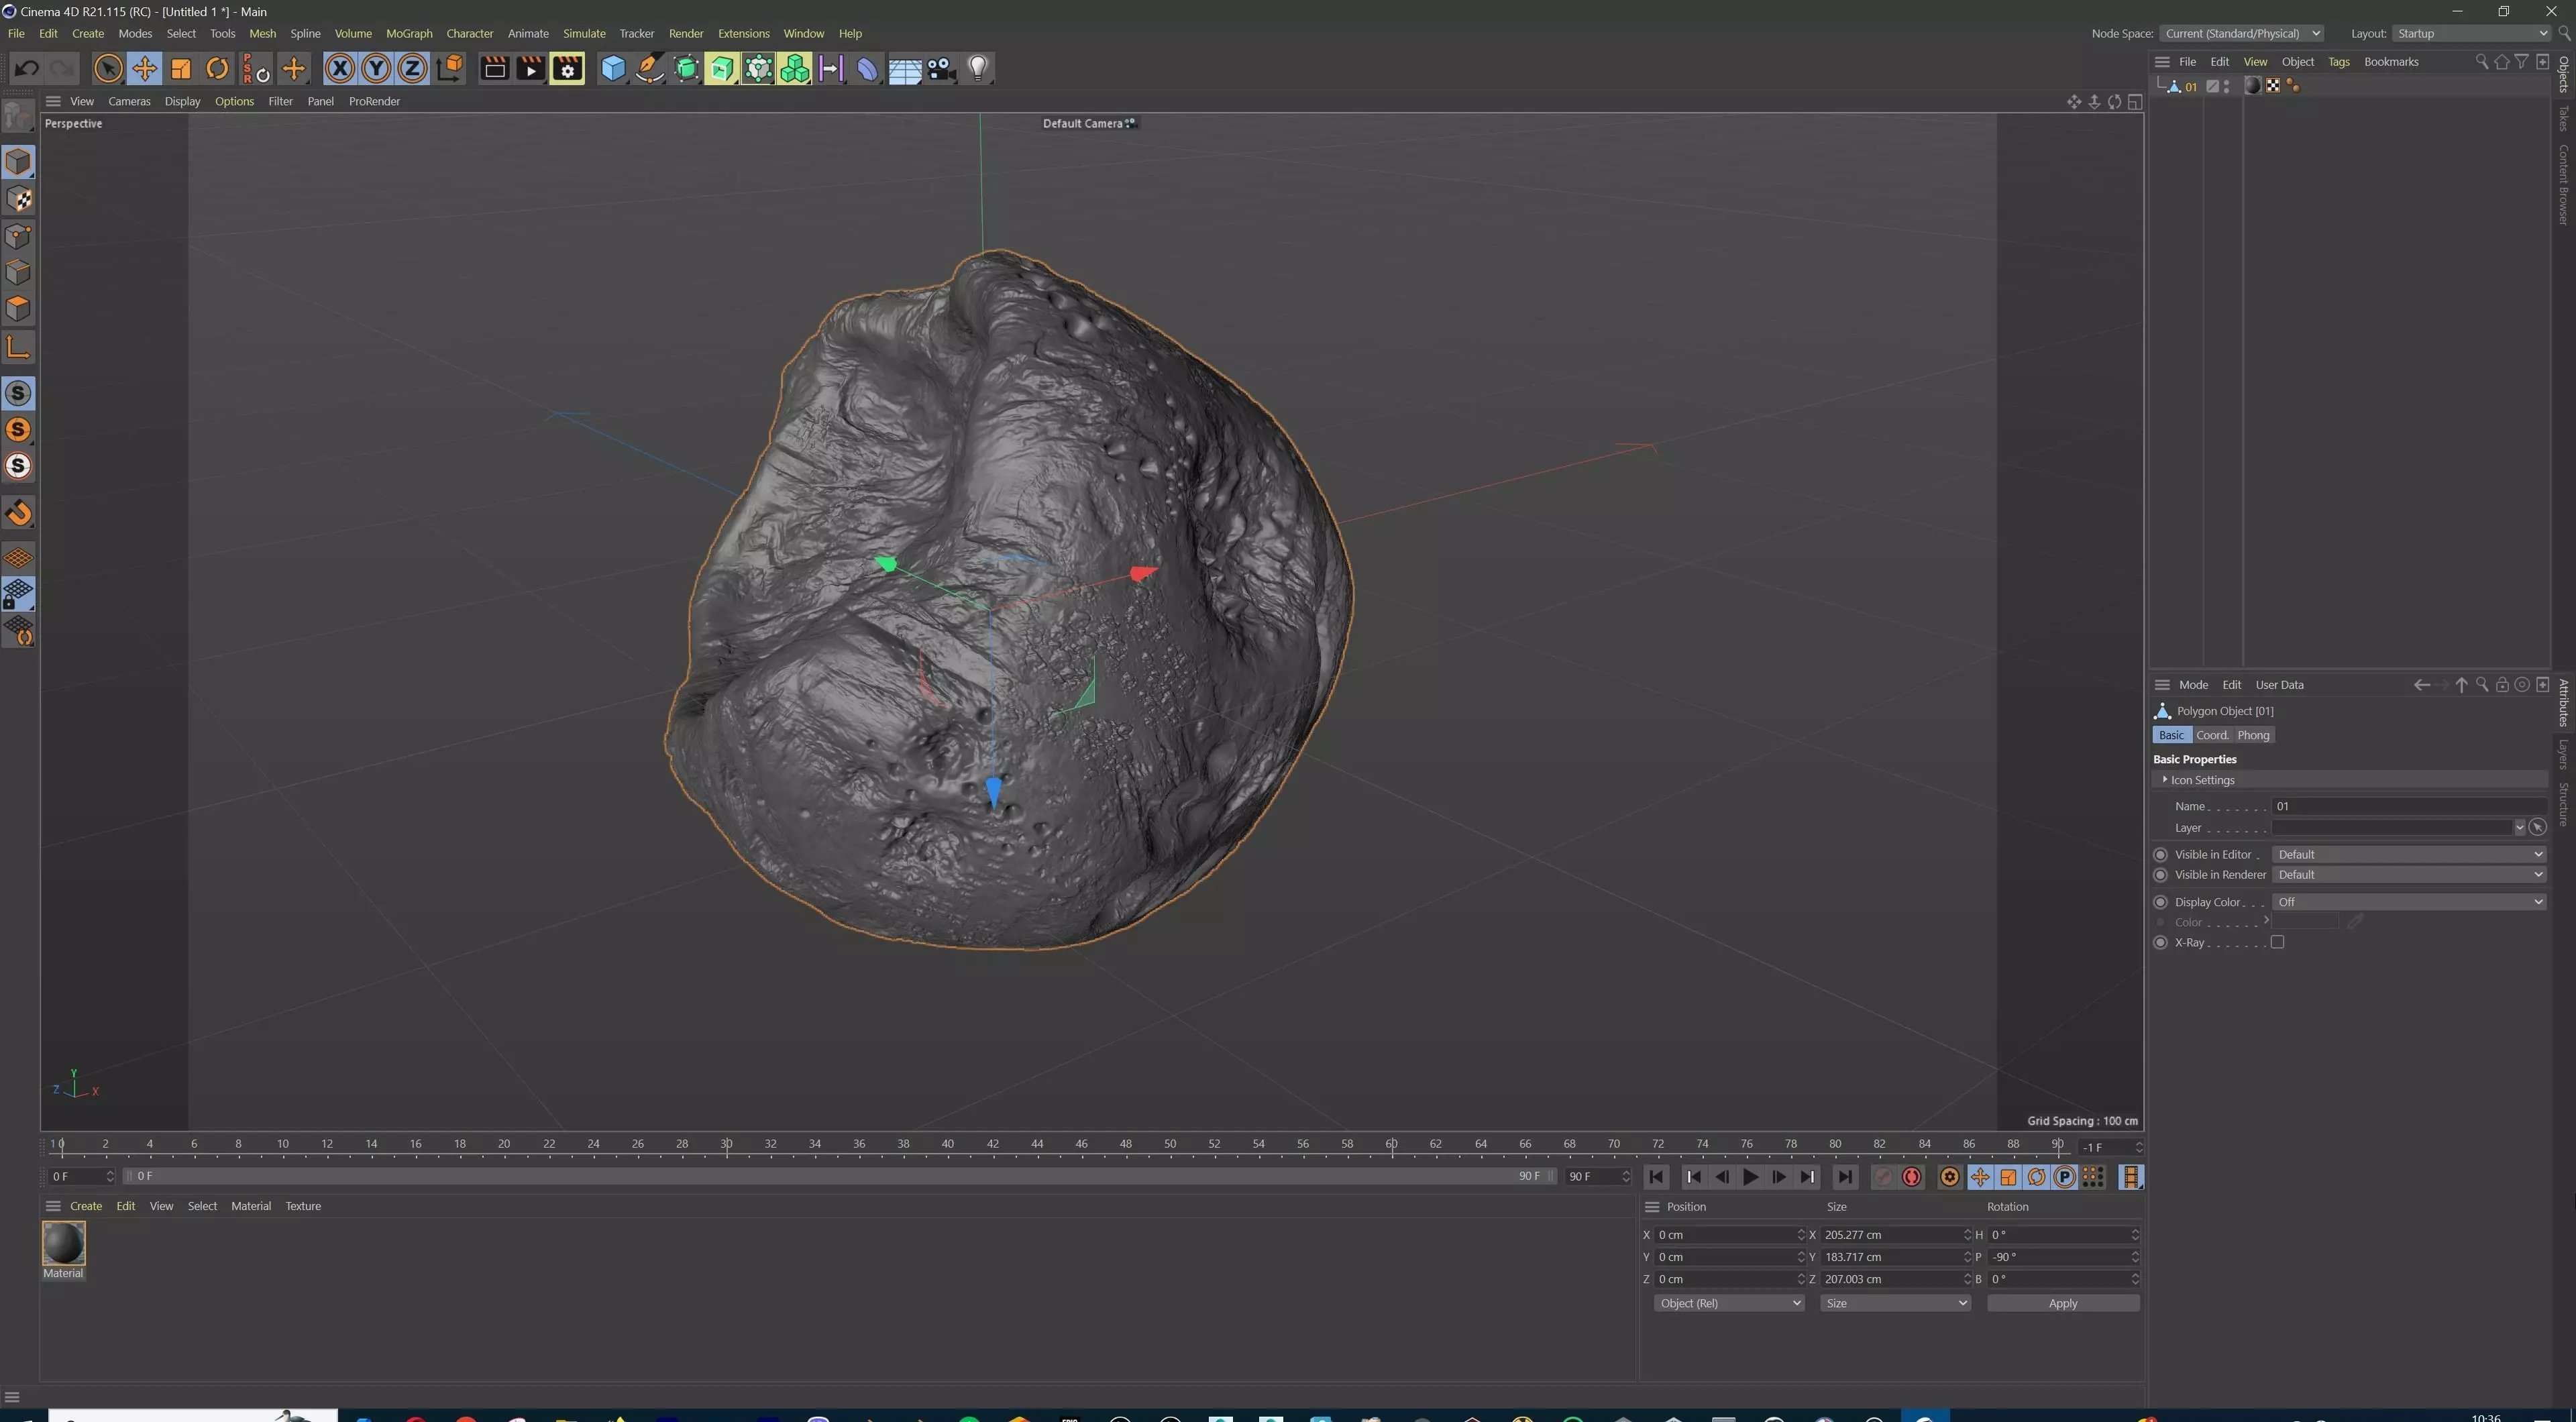Image resolution: width=2576 pixels, height=1422 pixels.
Task: Open the Extensions menu
Action: 743,33
